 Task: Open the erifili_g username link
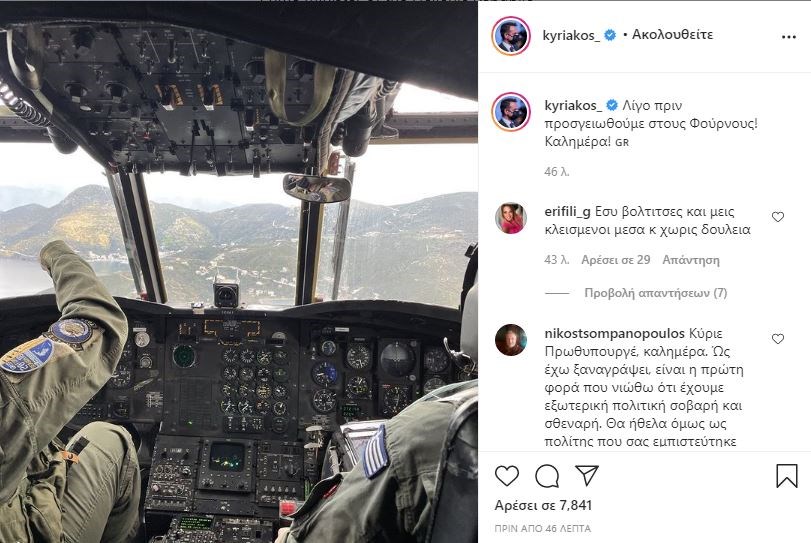567,212
